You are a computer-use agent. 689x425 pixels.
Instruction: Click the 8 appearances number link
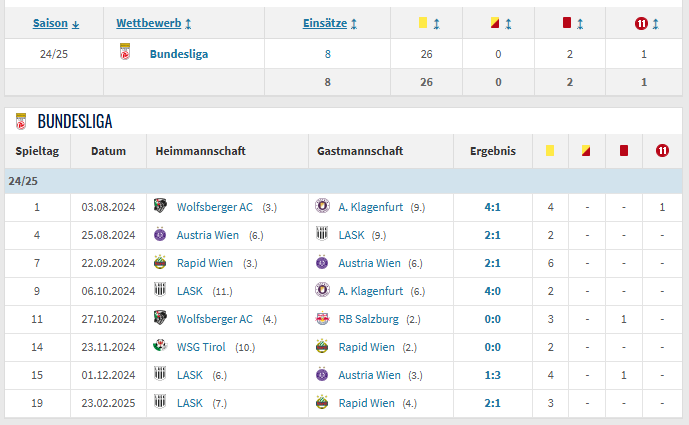[x=327, y=54]
